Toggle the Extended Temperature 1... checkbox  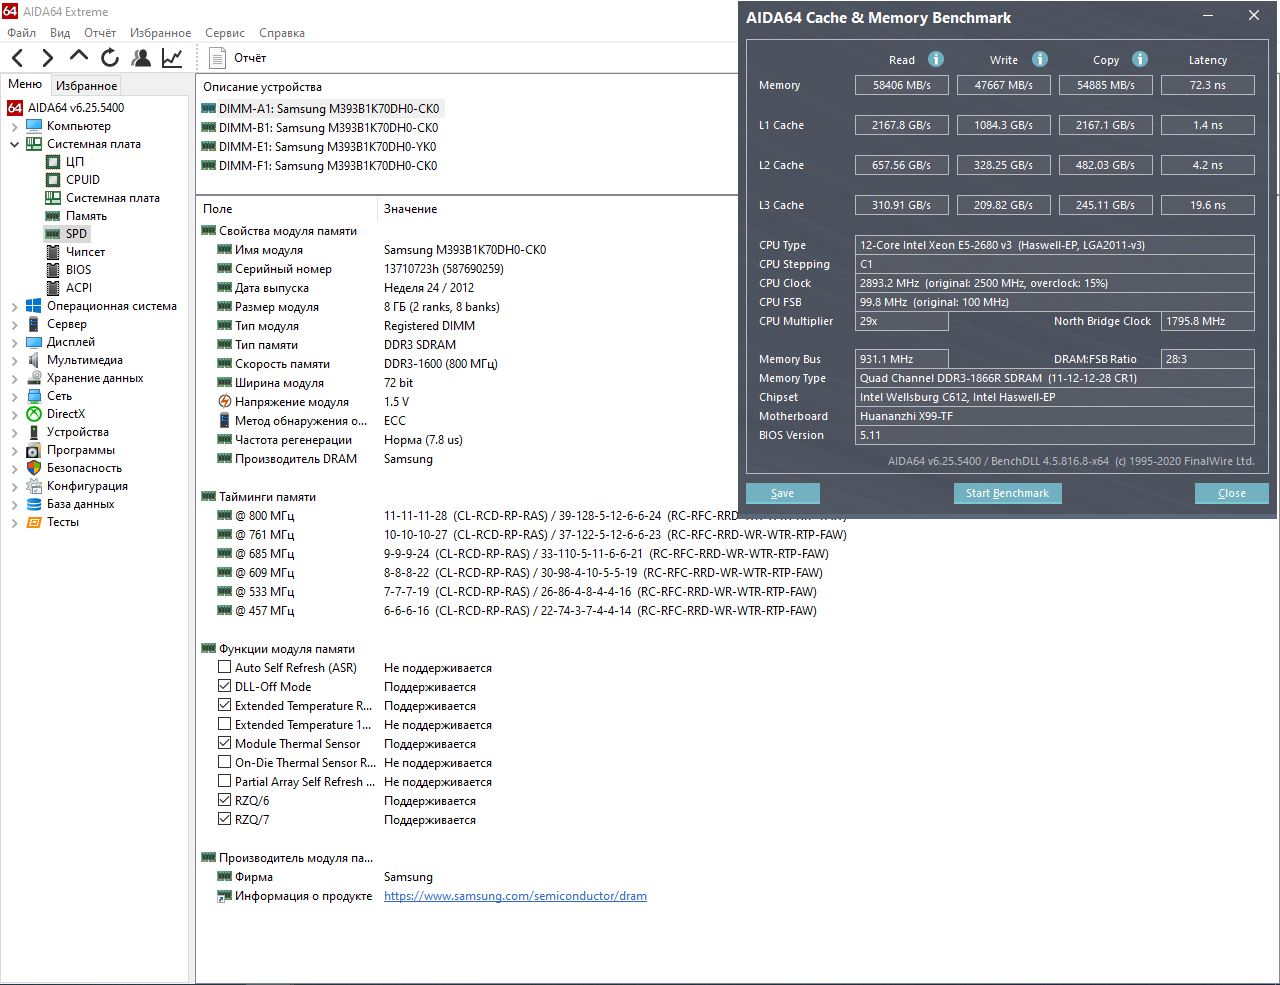tap(225, 724)
